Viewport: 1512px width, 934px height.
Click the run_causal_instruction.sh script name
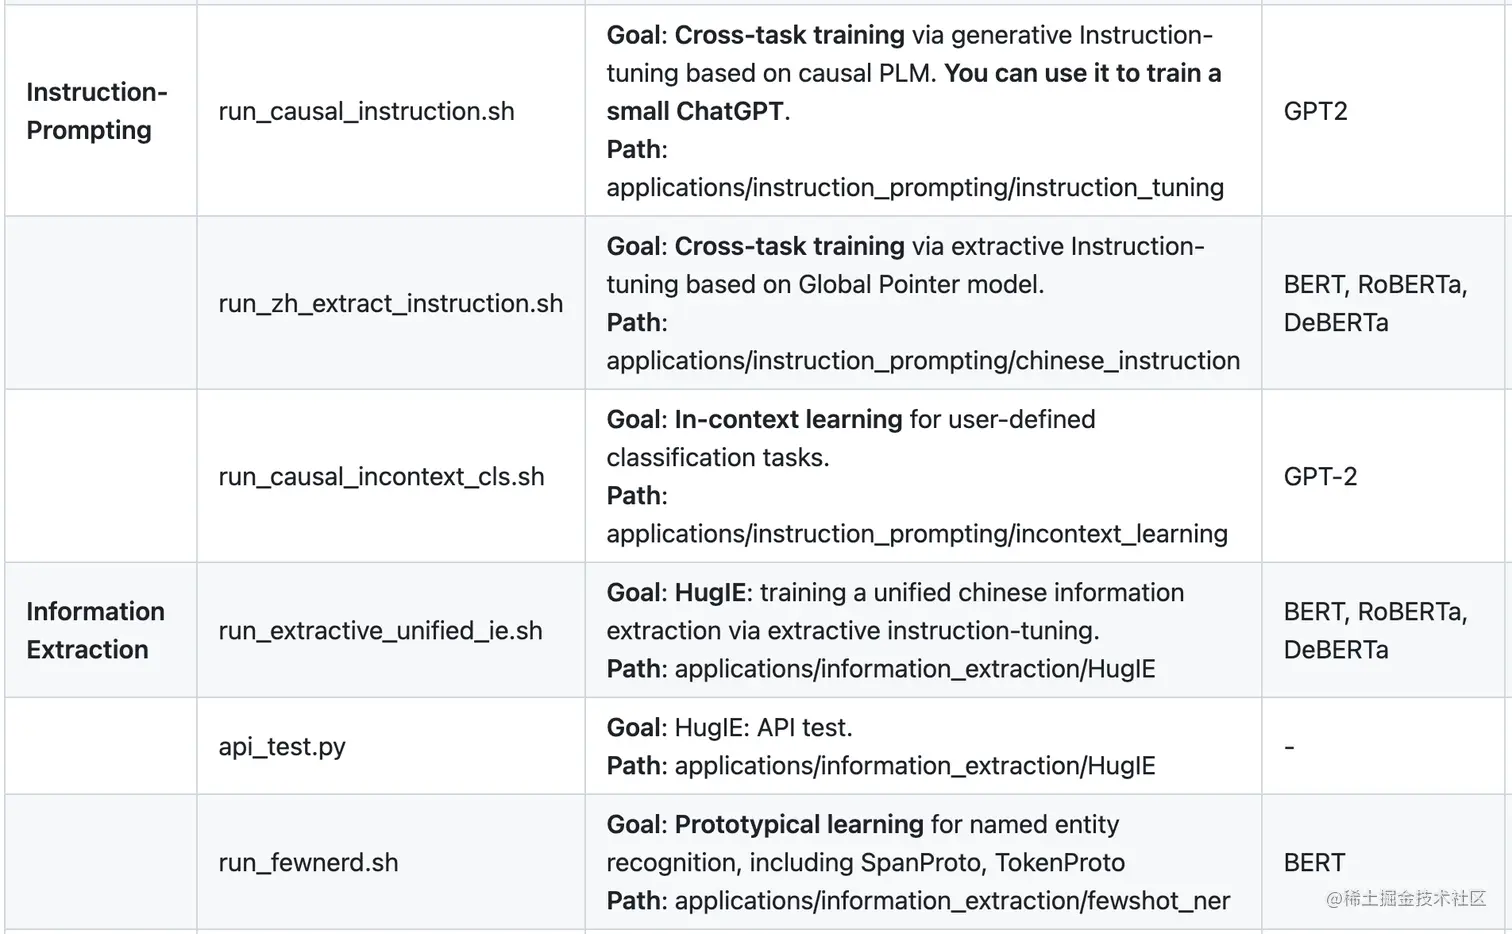[x=366, y=111]
